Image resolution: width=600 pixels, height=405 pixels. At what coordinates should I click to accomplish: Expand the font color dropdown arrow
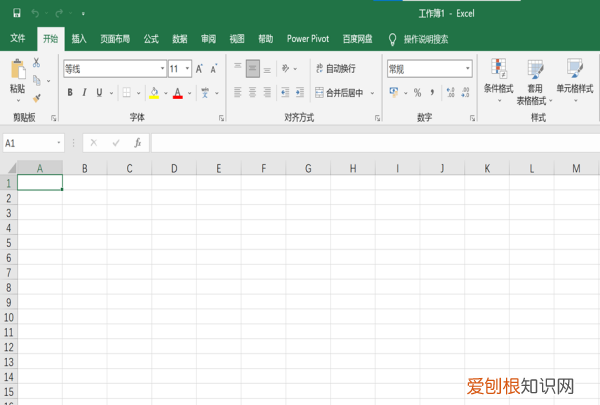coord(189,93)
